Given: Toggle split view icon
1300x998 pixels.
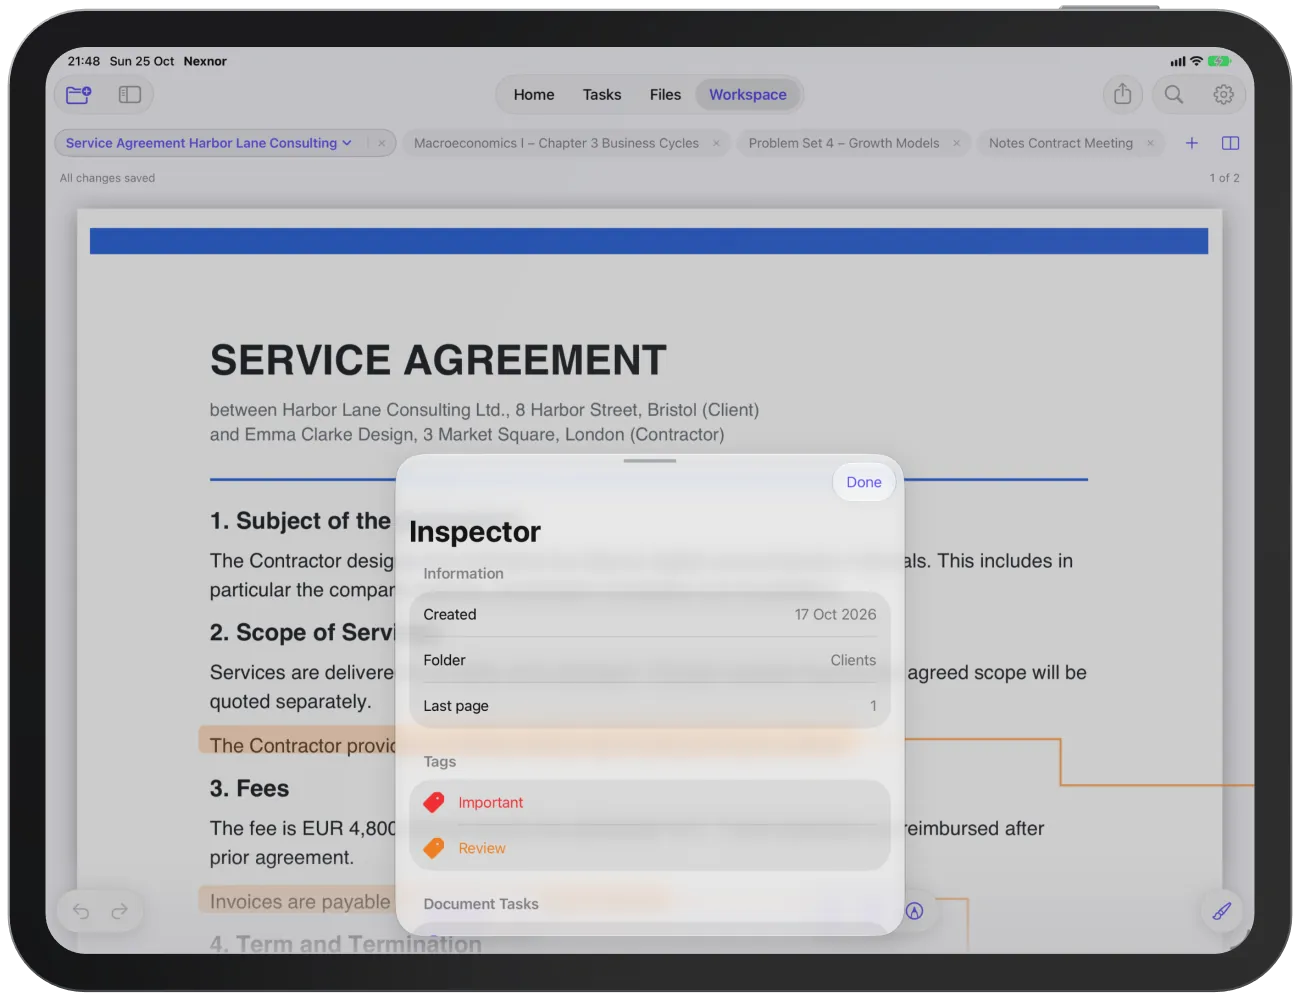Looking at the screenshot, I should point(1231,143).
